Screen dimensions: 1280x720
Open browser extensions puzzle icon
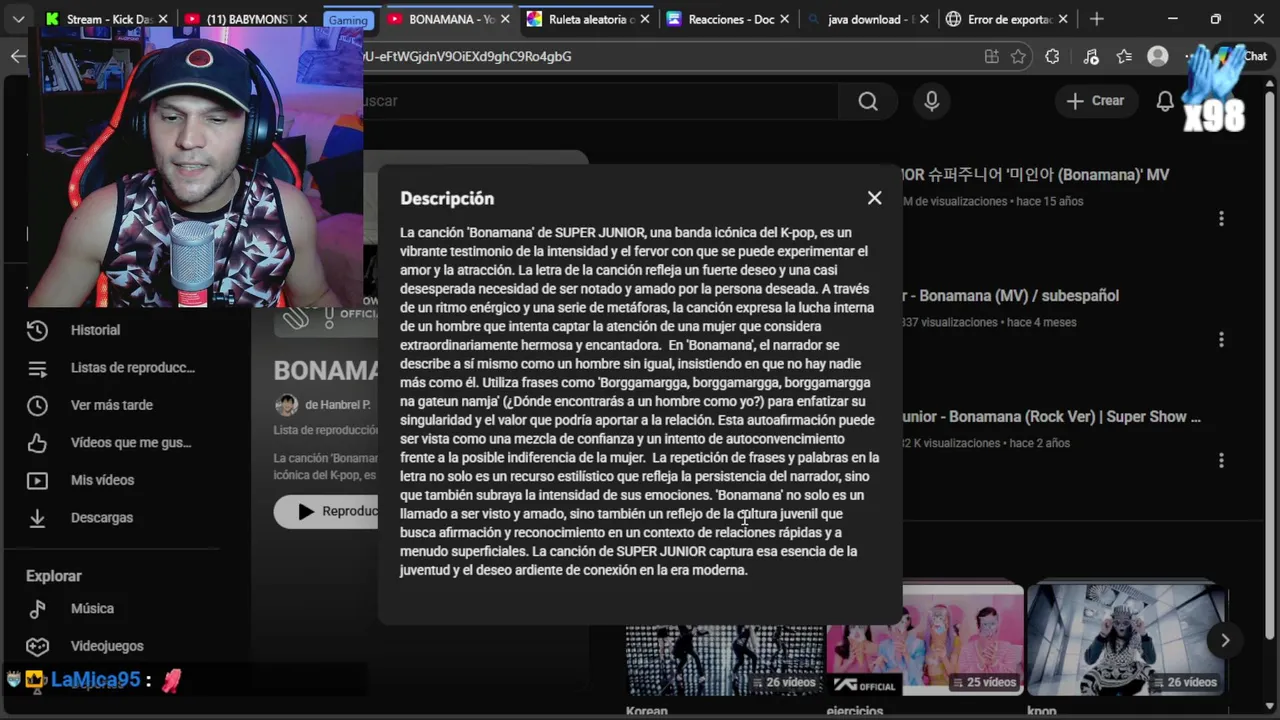point(1052,57)
